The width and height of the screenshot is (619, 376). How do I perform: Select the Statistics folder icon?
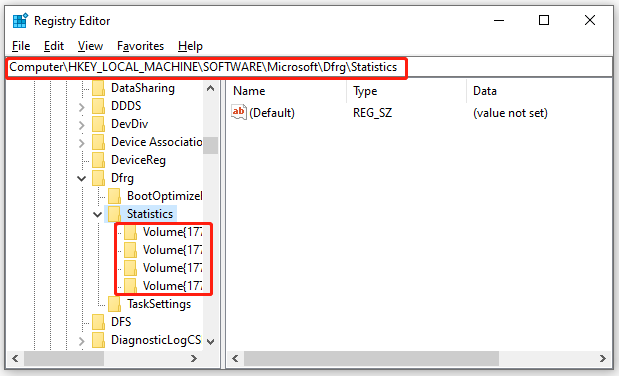point(114,214)
